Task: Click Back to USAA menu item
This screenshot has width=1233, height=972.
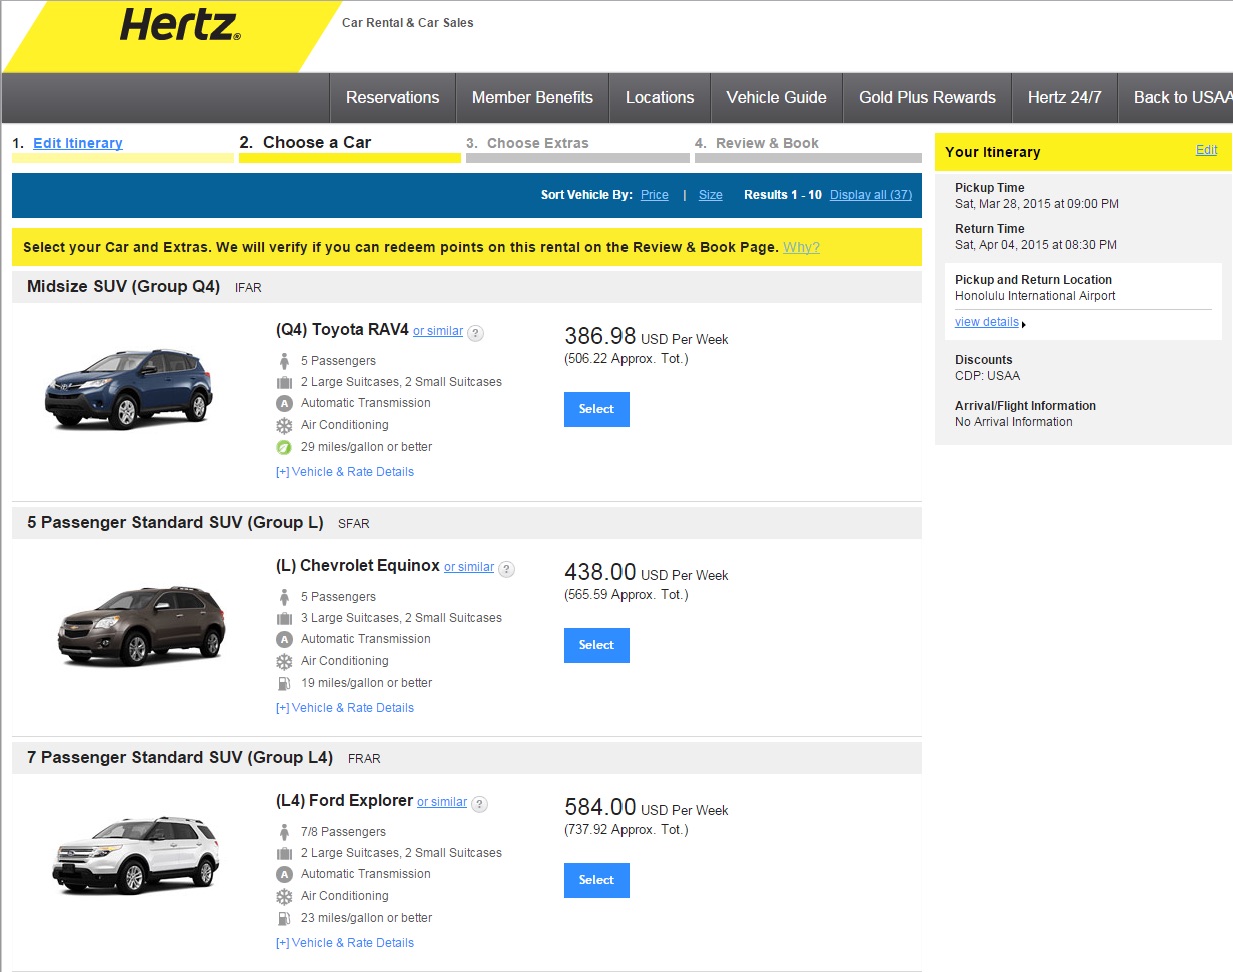Action: pyautogui.click(x=1176, y=98)
